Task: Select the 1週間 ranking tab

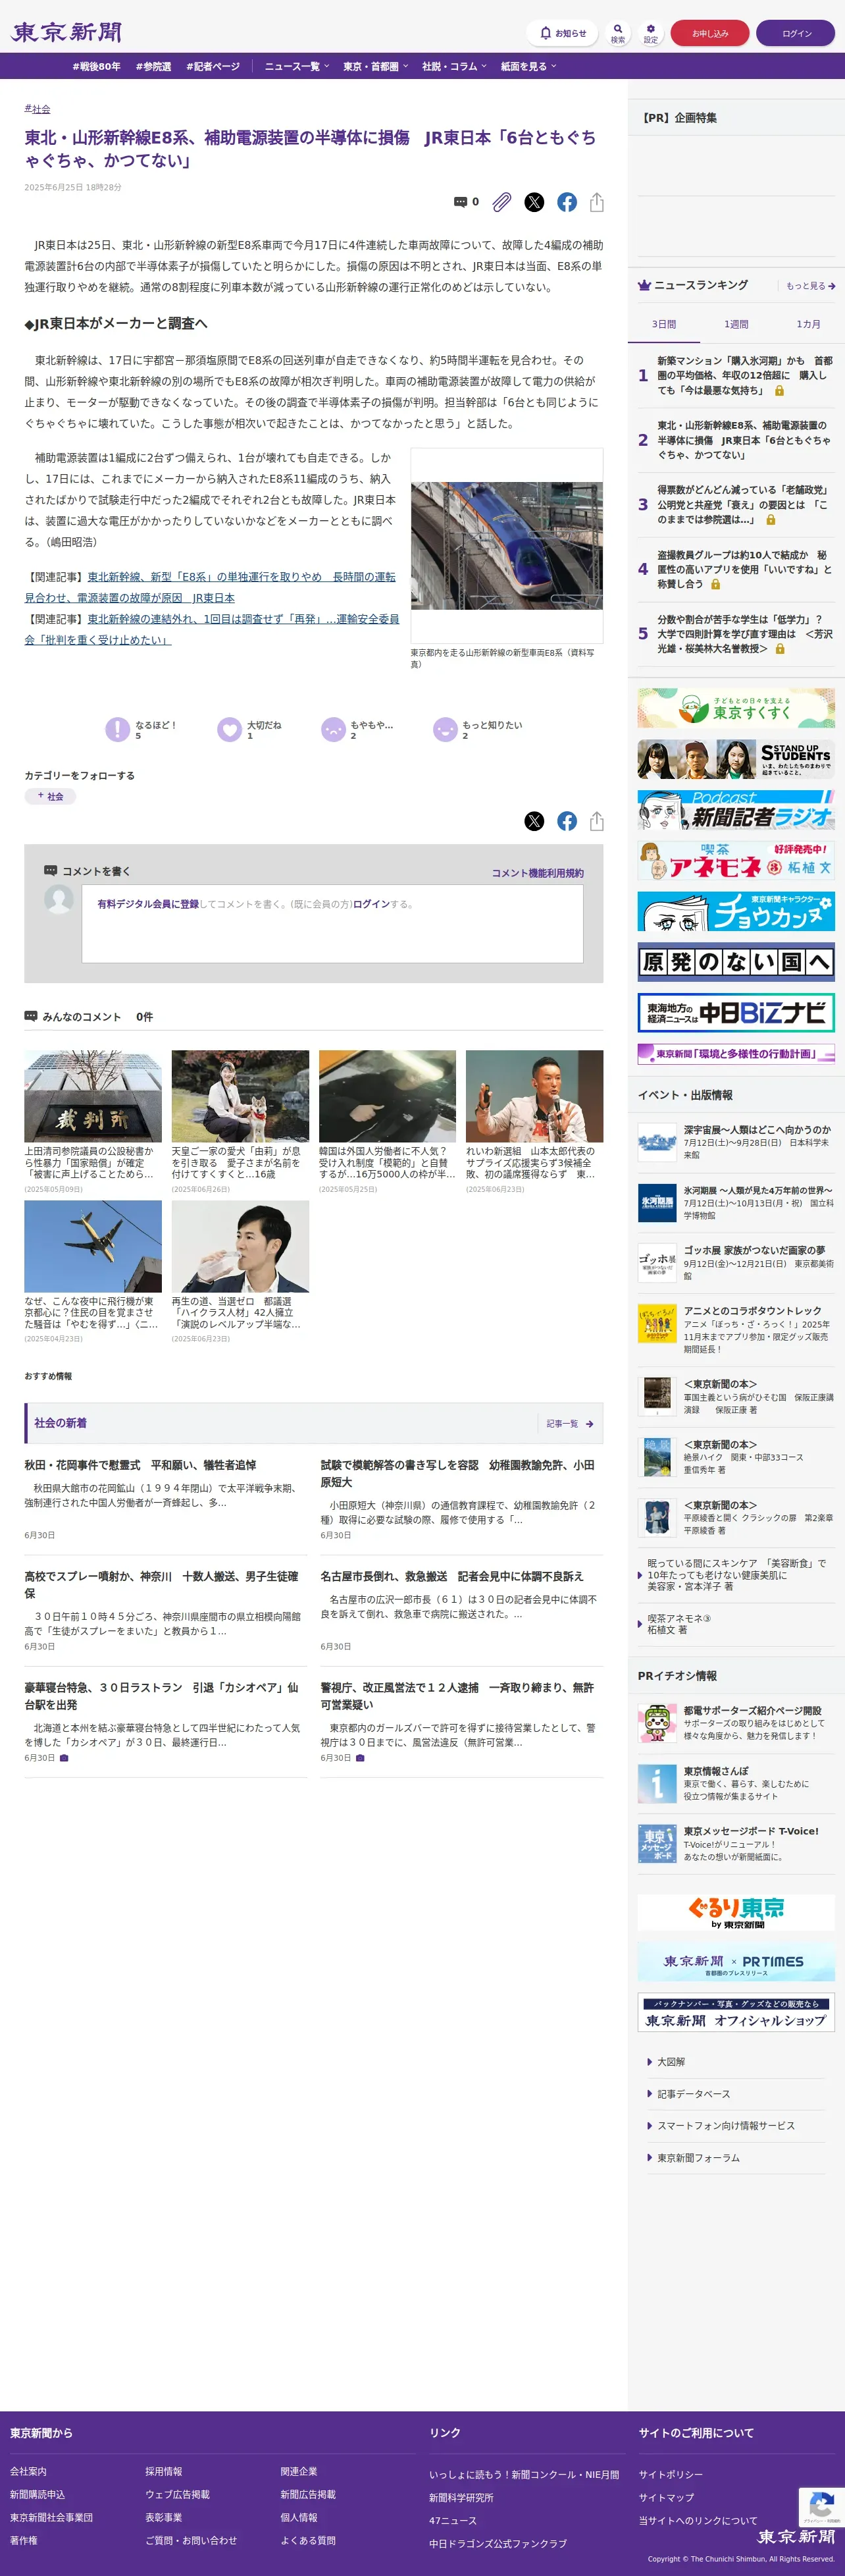Action: click(736, 324)
